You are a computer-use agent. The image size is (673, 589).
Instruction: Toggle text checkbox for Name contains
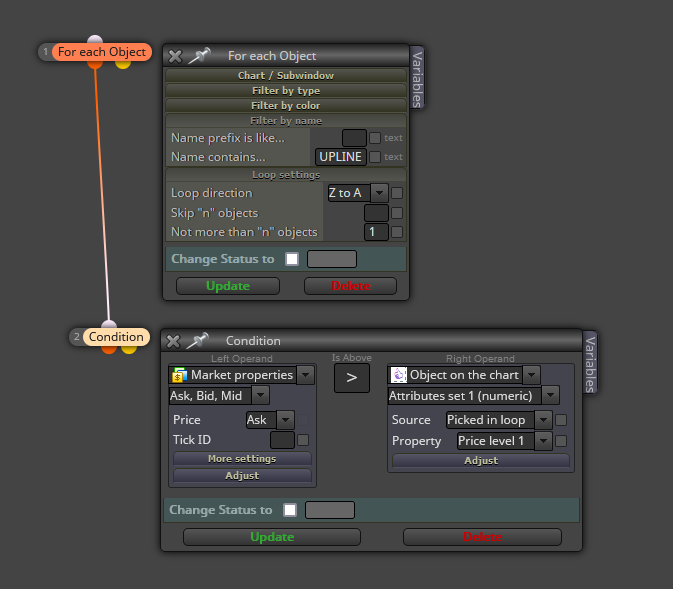pyautogui.click(x=375, y=157)
